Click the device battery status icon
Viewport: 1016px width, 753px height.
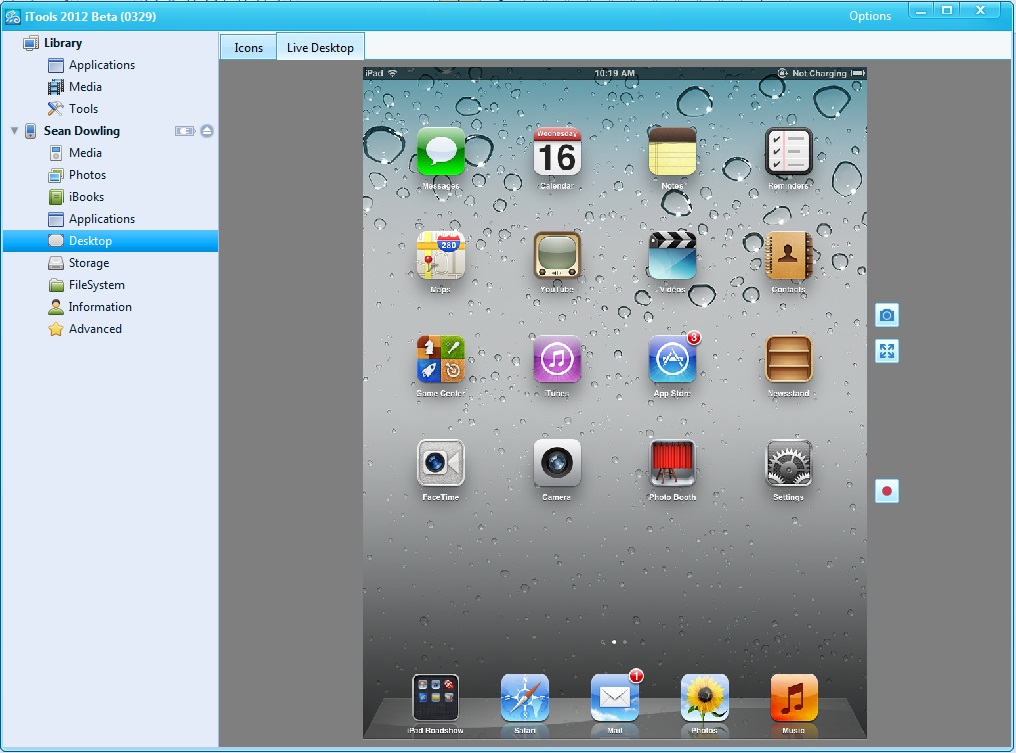pos(185,131)
